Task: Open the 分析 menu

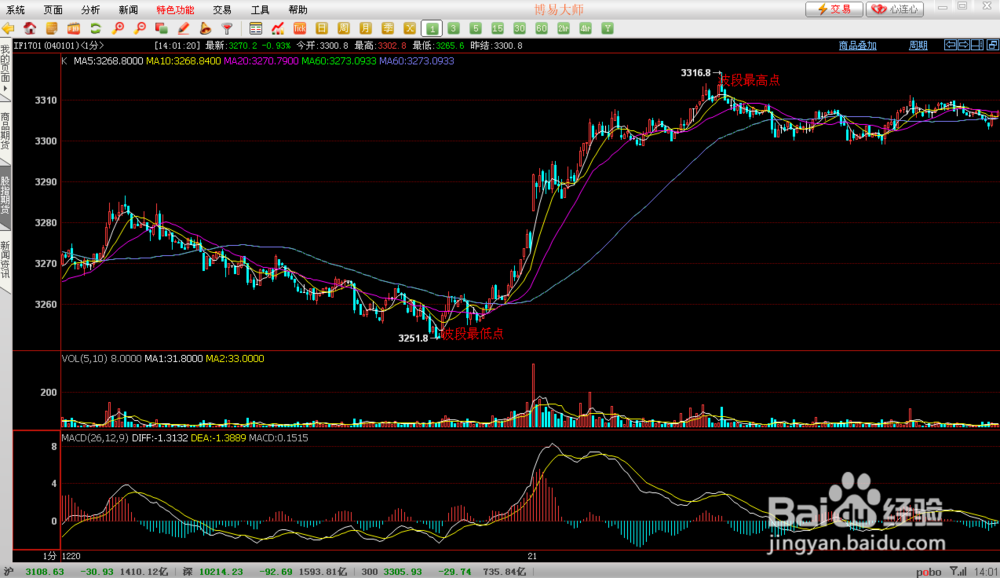Action: (x=91, y=10)
